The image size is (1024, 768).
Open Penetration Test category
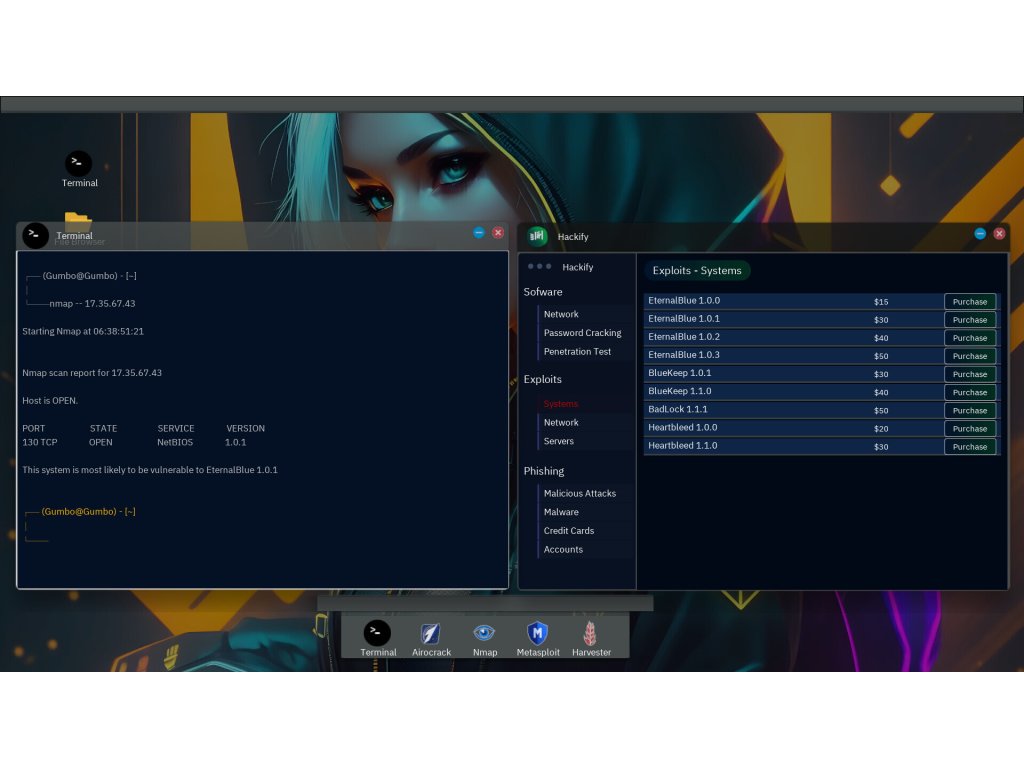pyautogui.click(x=577, y=351)
